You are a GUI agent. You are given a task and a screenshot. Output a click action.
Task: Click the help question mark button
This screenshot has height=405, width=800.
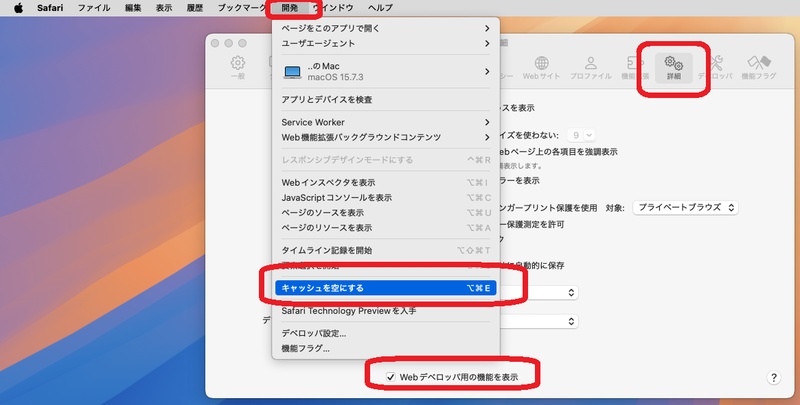[x=773, y=377]
